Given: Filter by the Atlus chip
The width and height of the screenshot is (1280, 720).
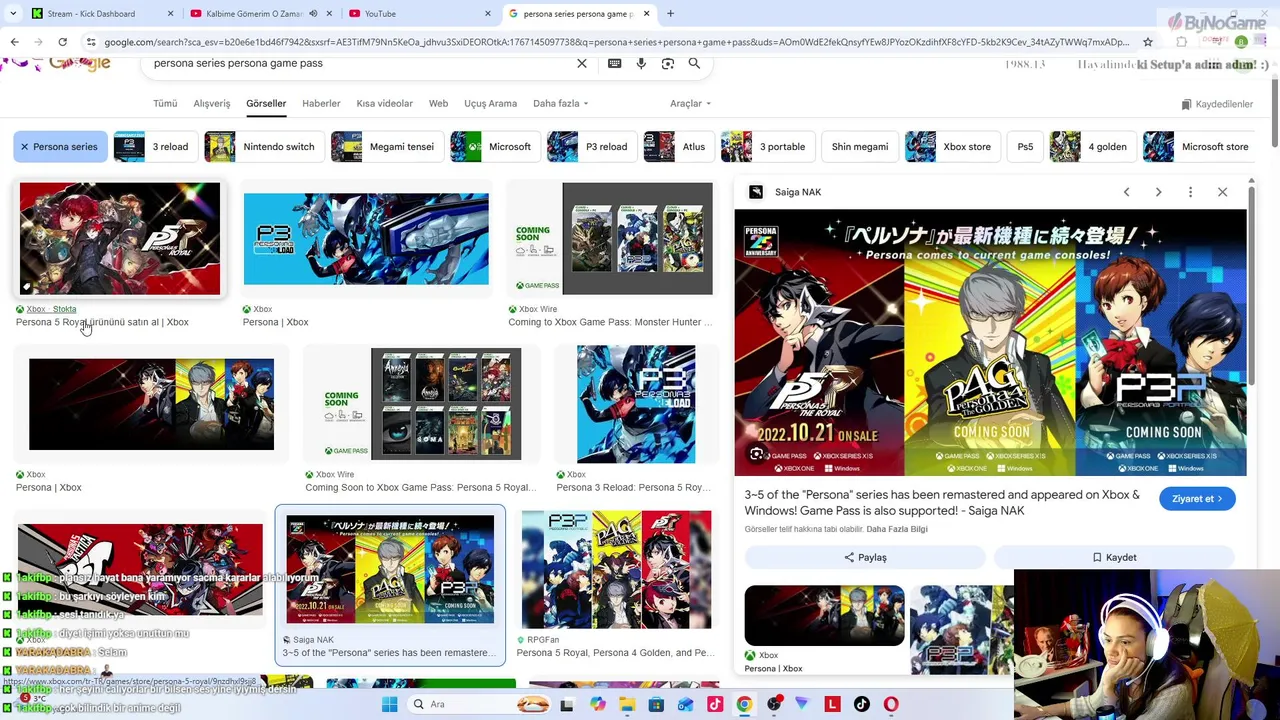Looking at the screenshot, I should pyautogui.click(x=679, y=147).
